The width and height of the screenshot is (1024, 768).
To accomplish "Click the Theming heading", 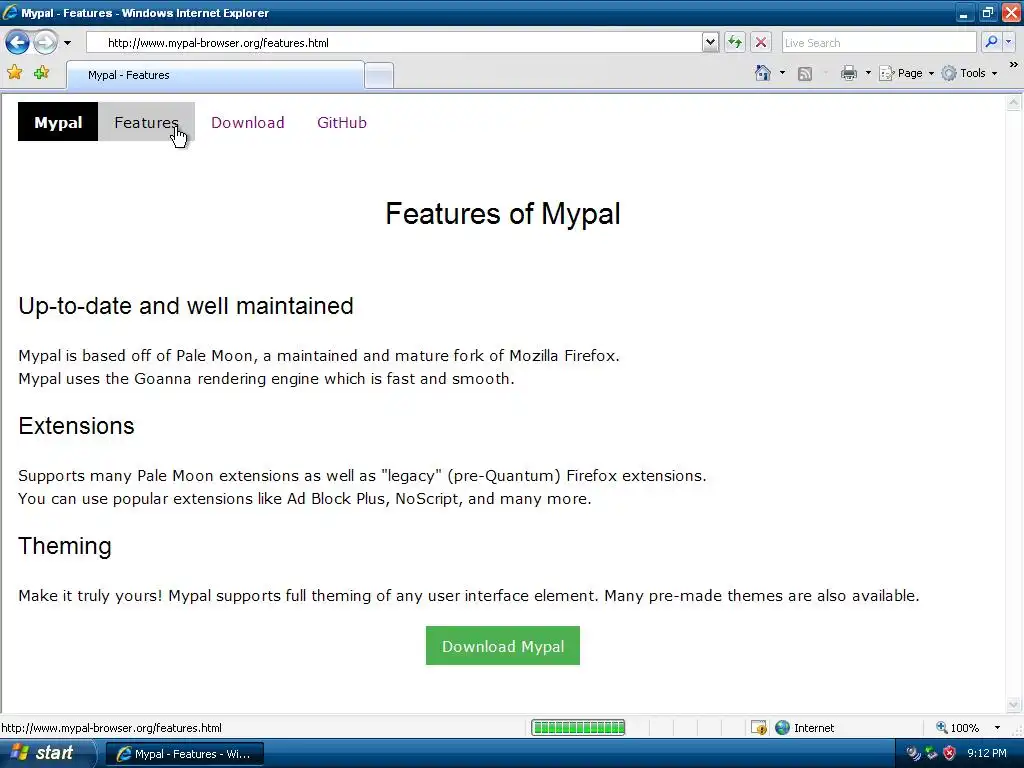I will click(65, 546).
